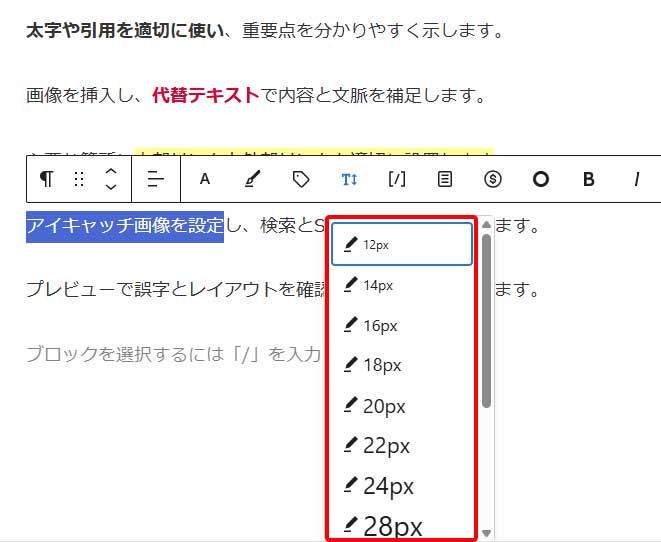Screen dimensions: 661x542
Task: Click the tag icon in toolbar
Action: (x=300, y=179)
